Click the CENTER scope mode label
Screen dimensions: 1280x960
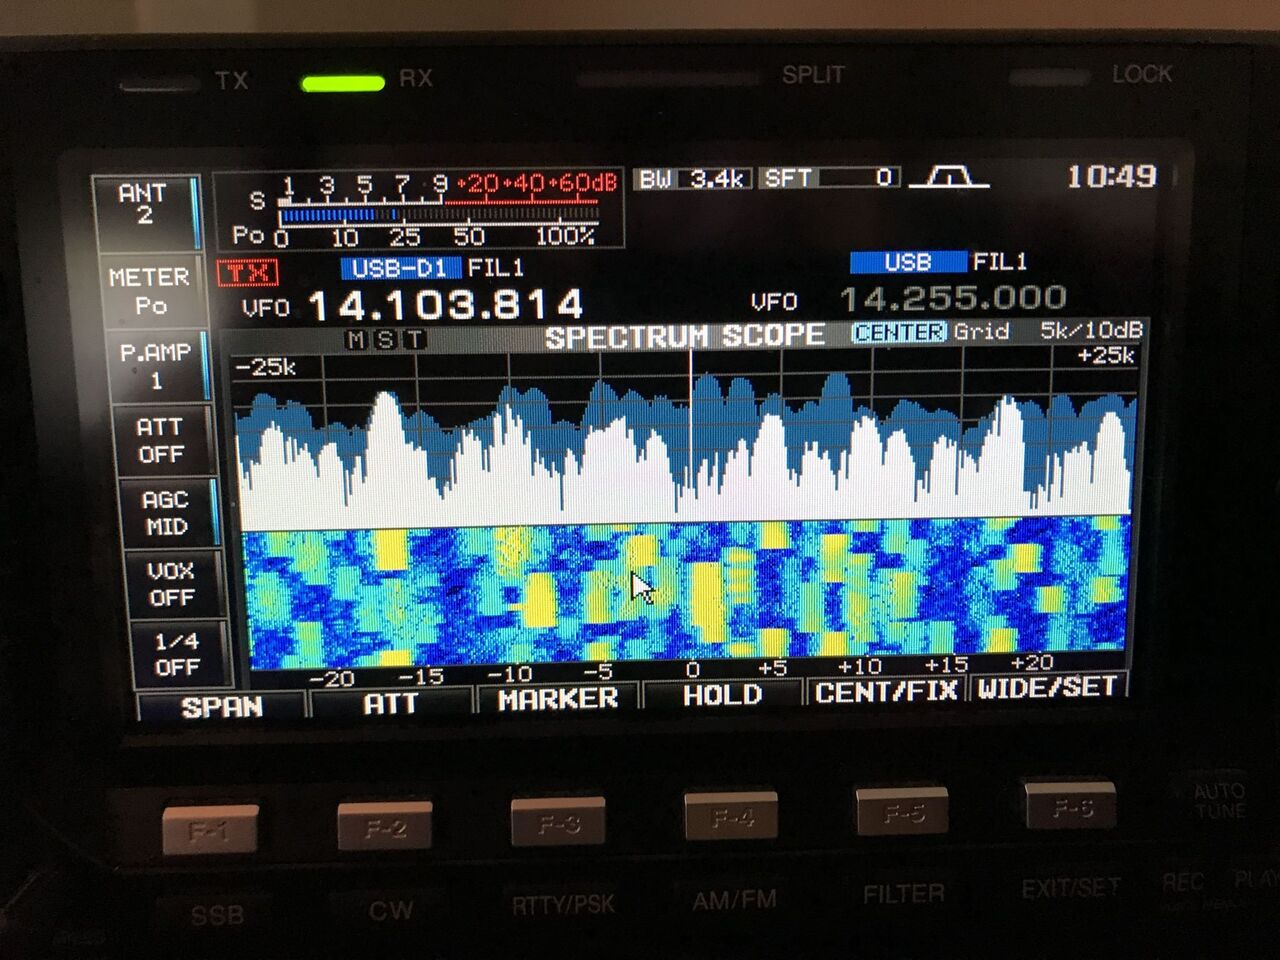pos(899,332)
